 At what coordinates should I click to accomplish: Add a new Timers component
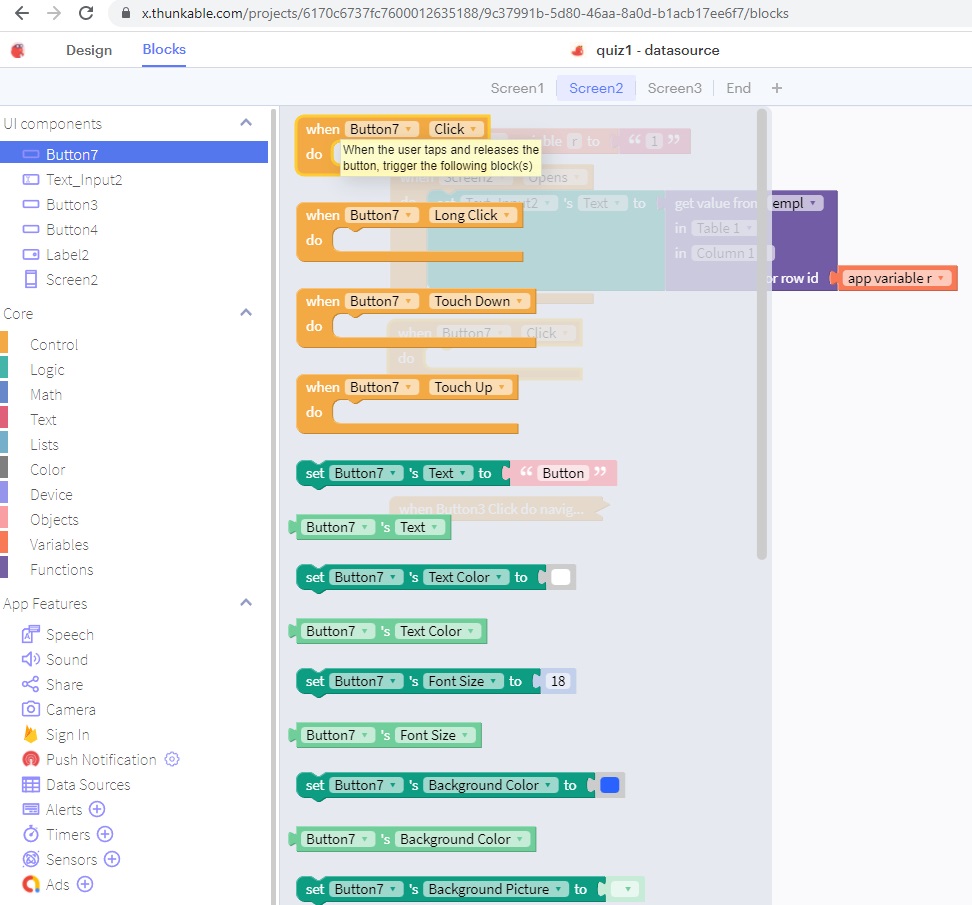(x=105, y=834)
